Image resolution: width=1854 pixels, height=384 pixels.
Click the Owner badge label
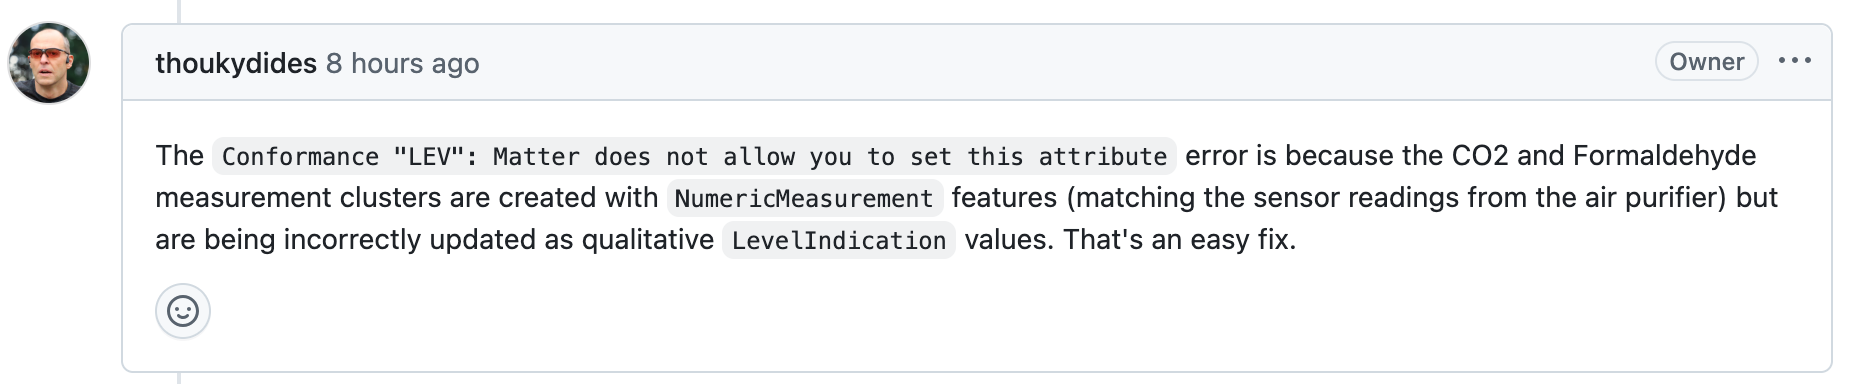coord(1706,61)
